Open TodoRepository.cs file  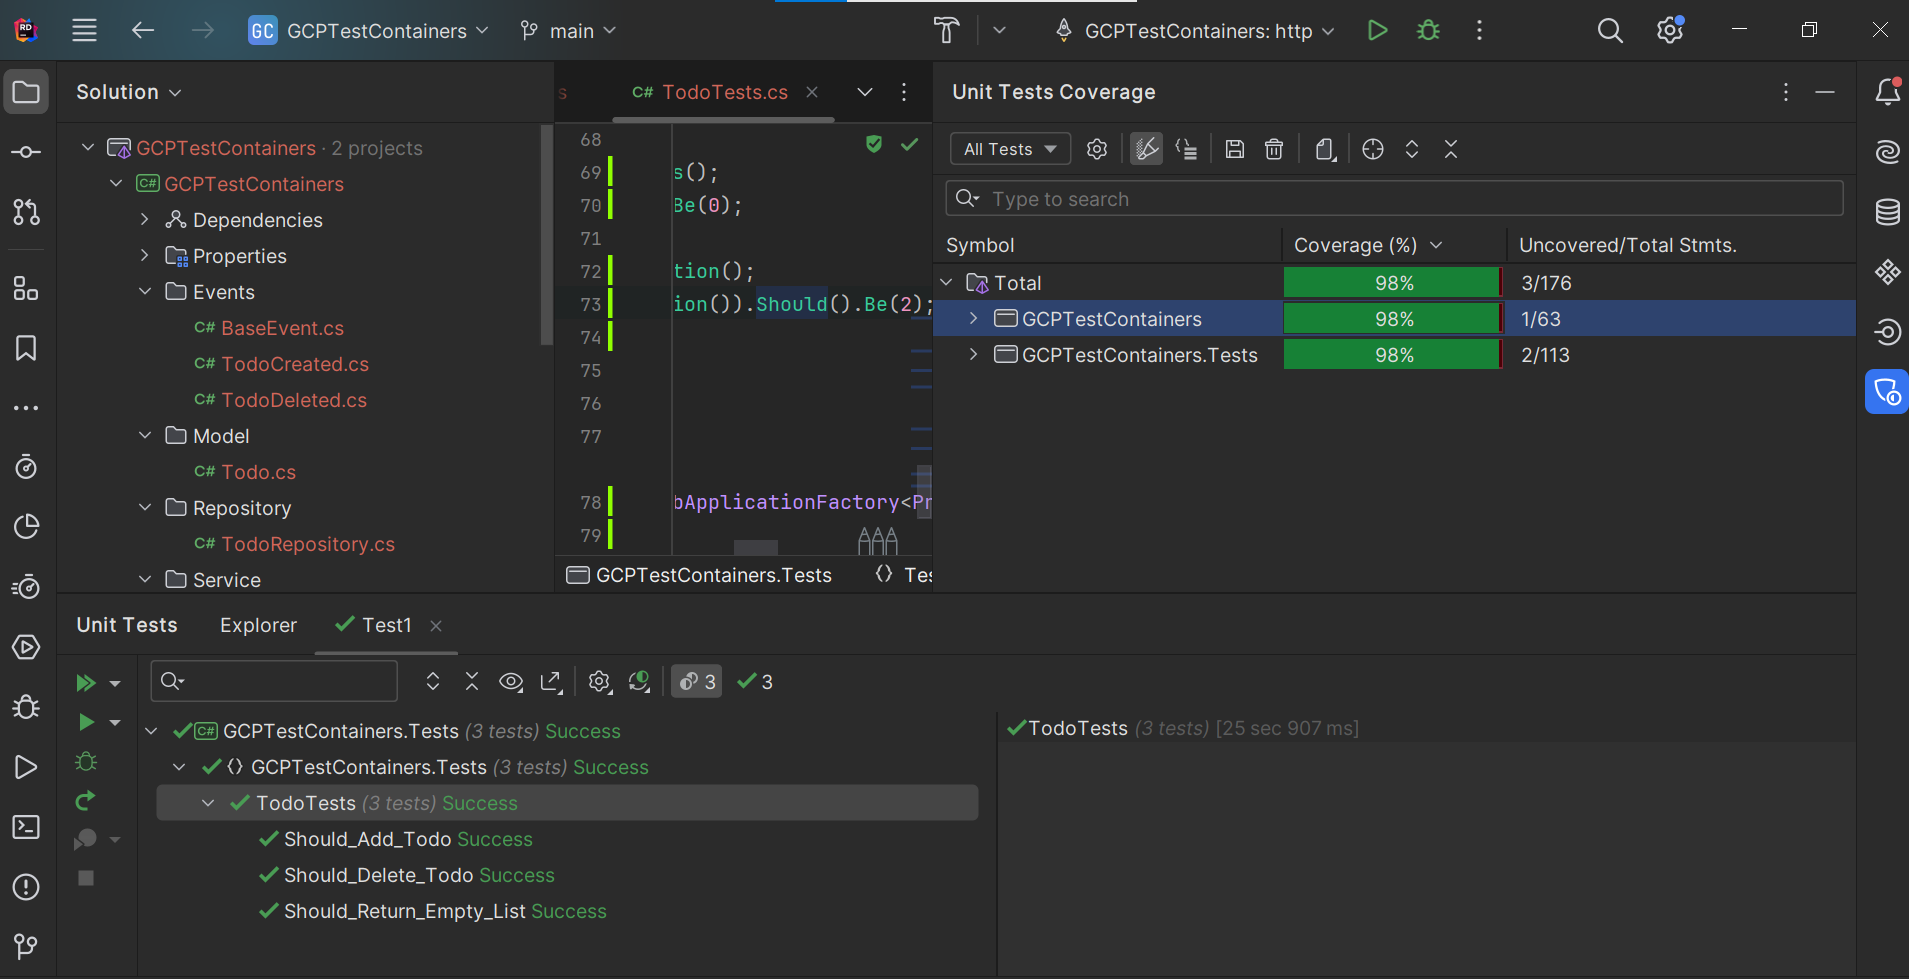coord(308,544)
